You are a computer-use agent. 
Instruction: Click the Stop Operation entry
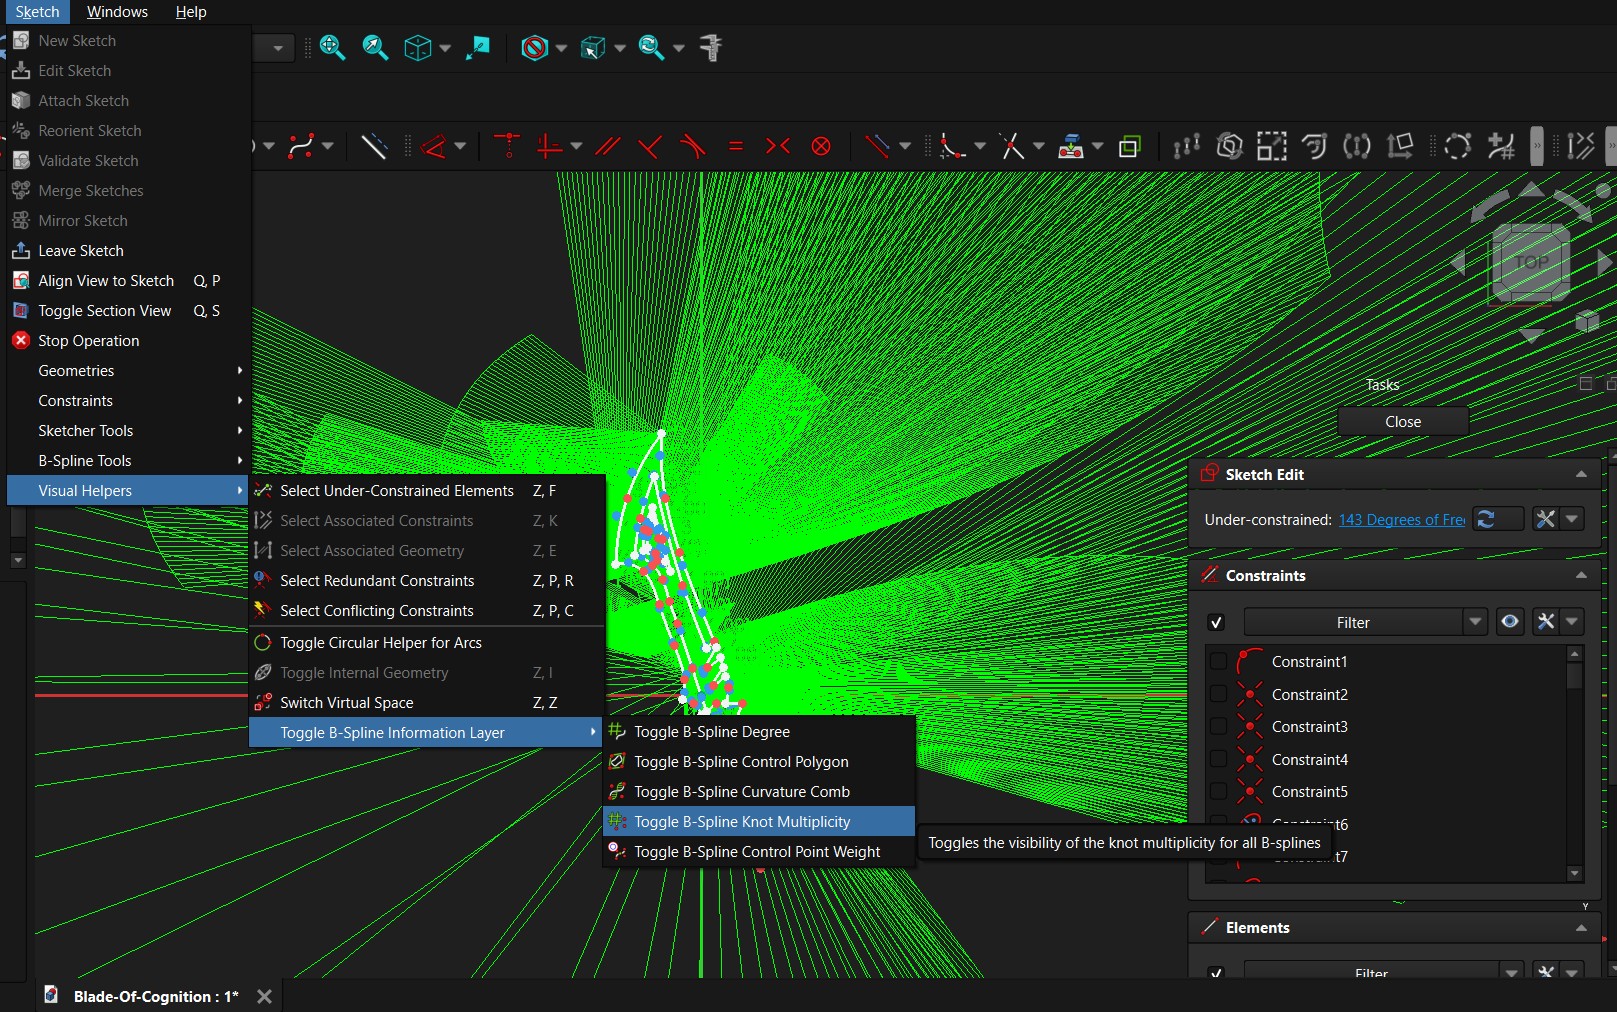[128, 340]
